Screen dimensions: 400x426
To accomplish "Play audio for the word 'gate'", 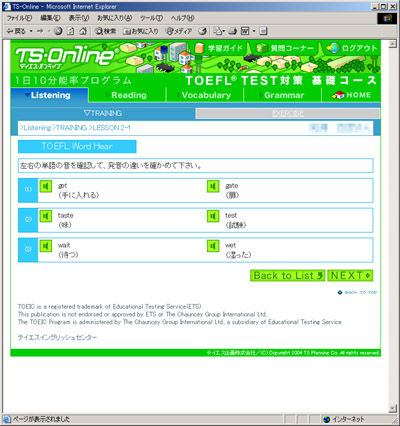I will pos(213,186).
